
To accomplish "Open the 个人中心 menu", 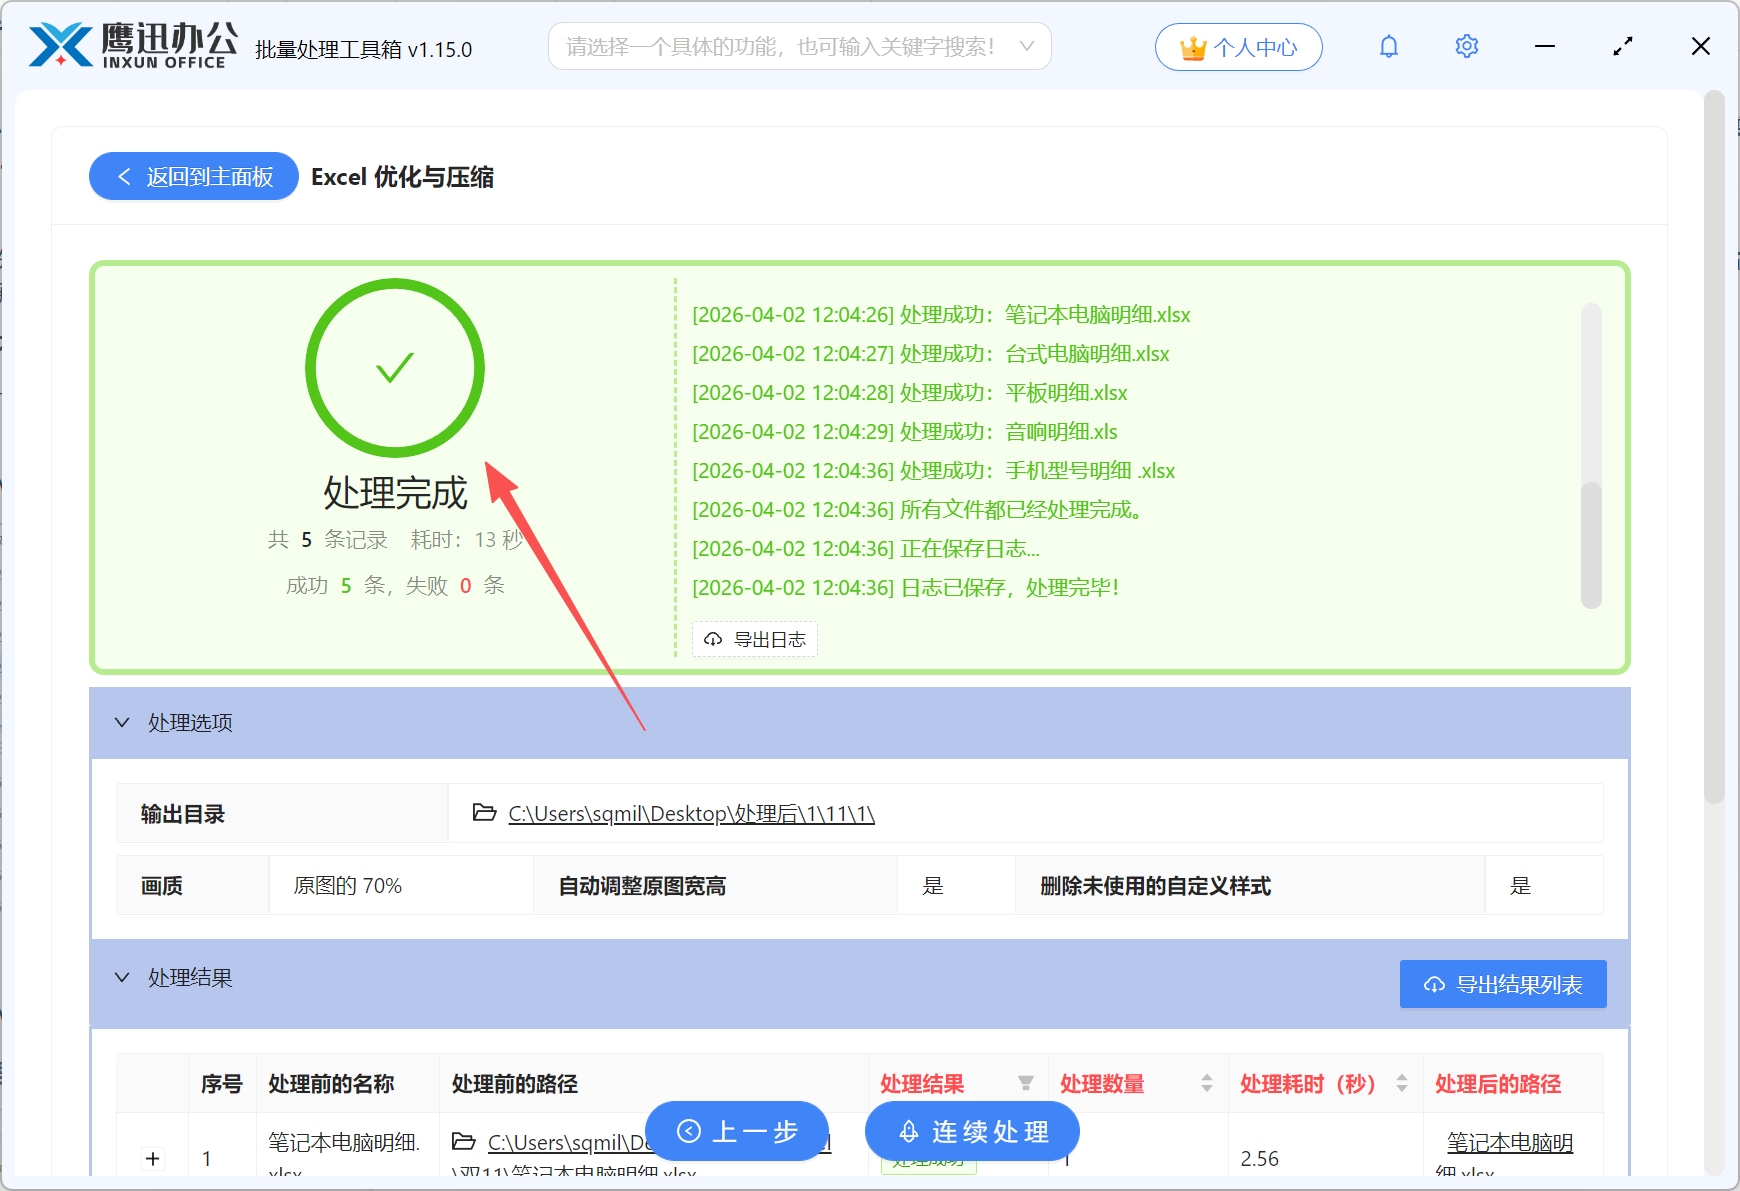I will (1239, 46).
